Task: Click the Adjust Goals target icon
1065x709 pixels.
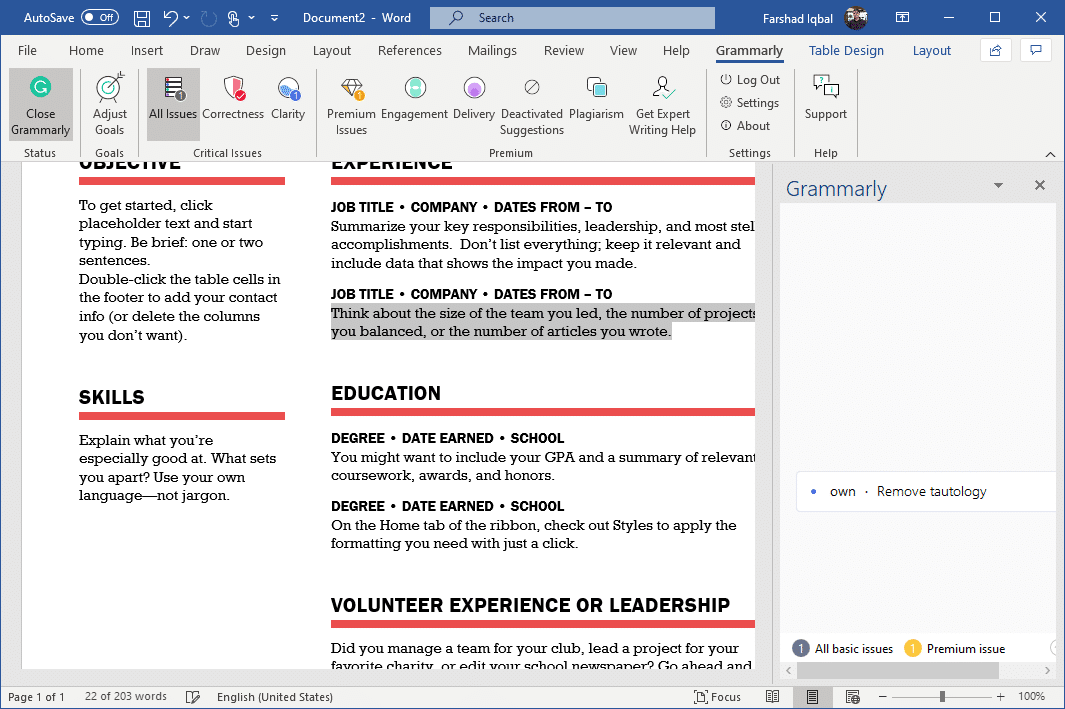Action: click(109, 90)
